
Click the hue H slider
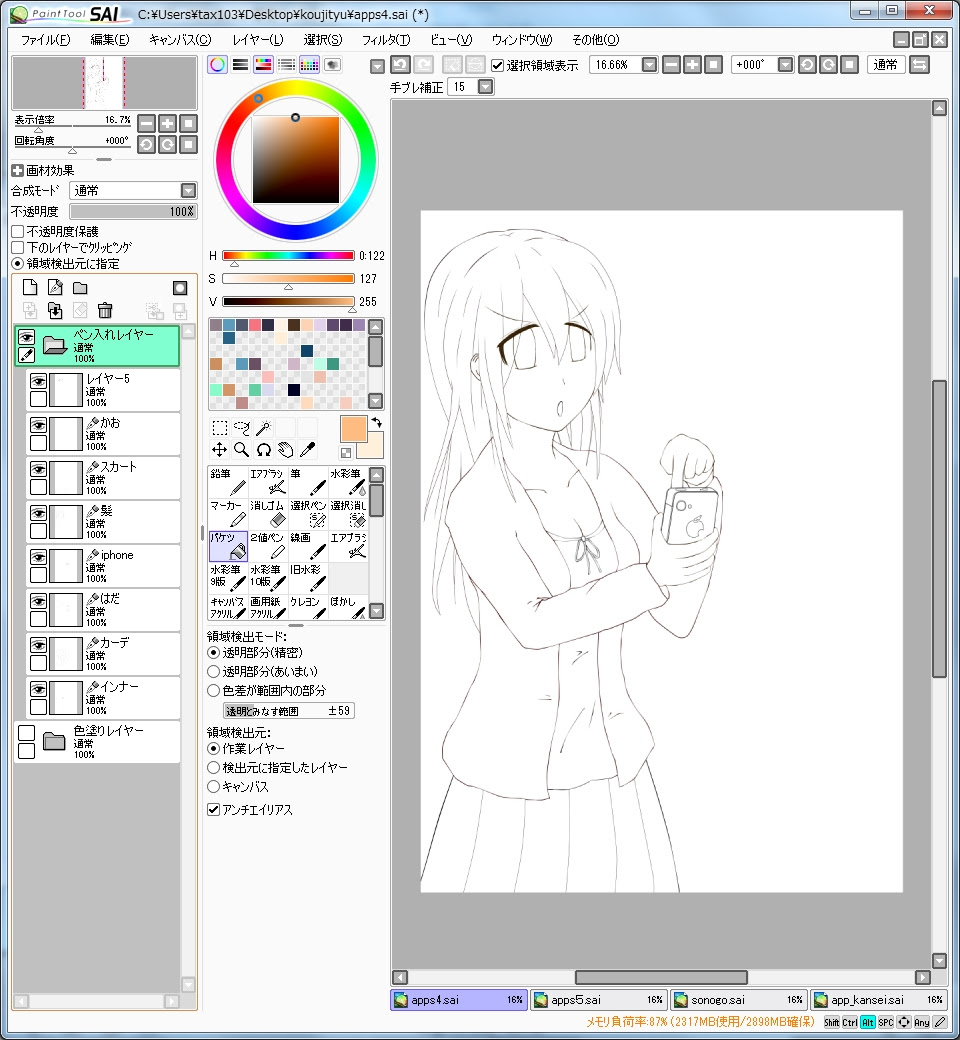click(288, 255)
